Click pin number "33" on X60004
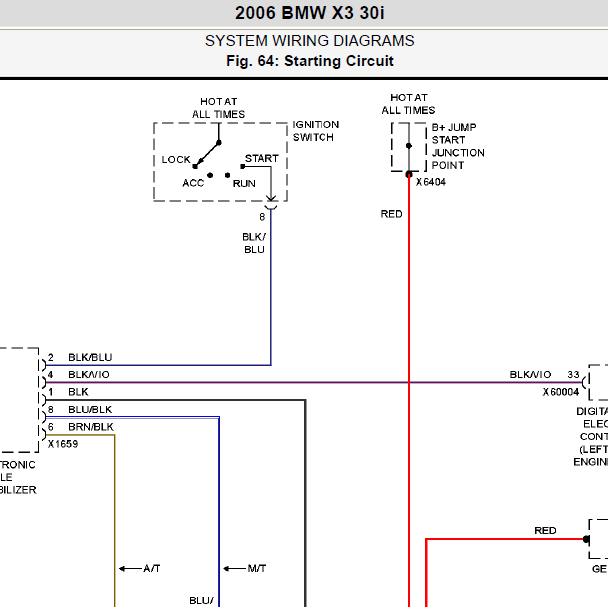 pyautogui.click(x=573, y=374)
